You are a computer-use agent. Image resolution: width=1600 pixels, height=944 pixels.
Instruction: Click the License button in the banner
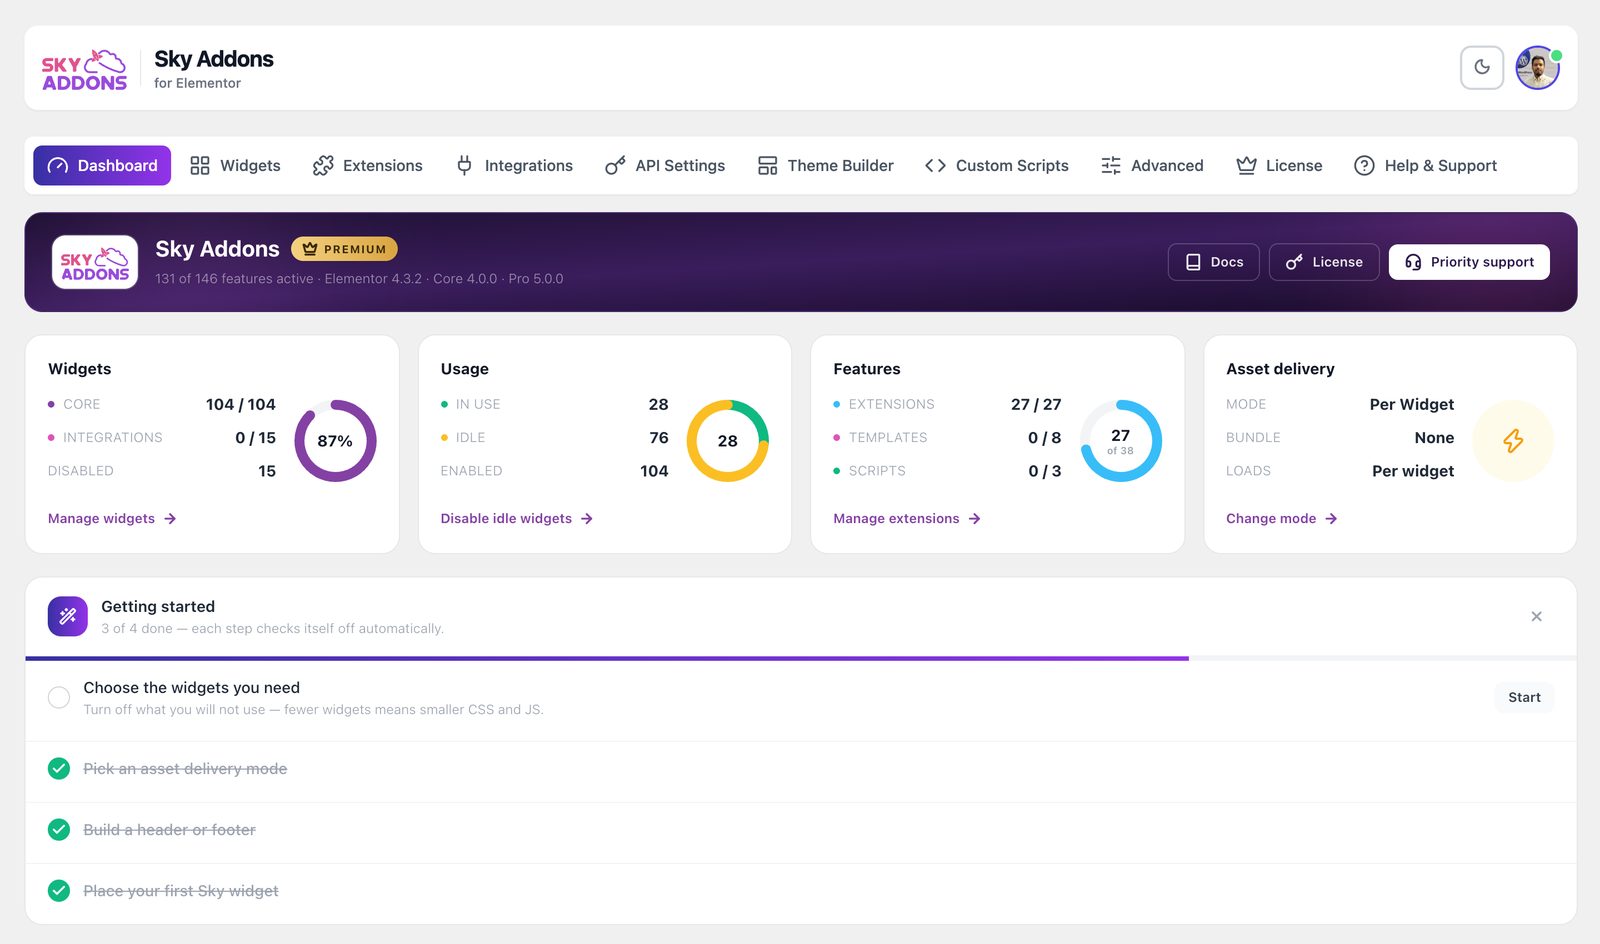[x=1324, y=262]
